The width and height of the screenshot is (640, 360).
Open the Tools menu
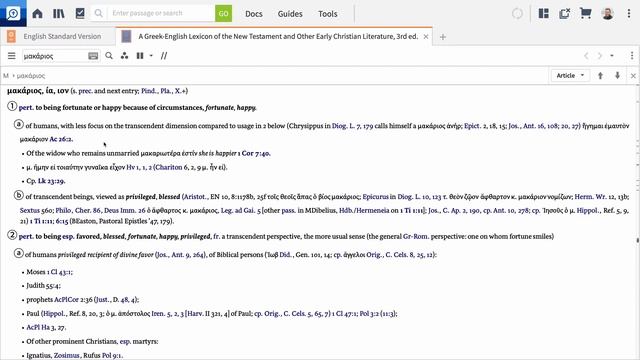327,14
